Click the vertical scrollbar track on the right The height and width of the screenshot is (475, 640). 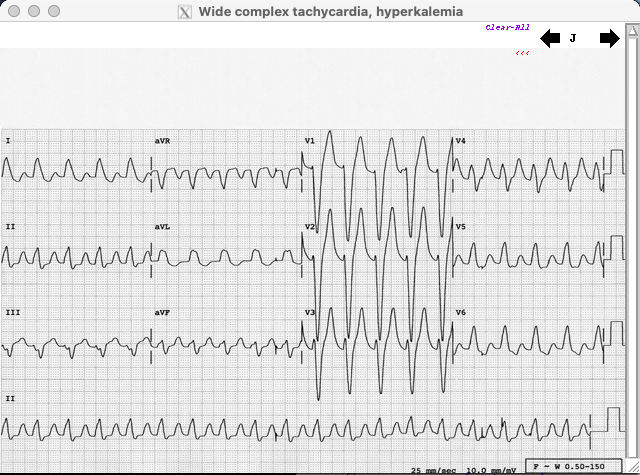click(x=632, y=250)
